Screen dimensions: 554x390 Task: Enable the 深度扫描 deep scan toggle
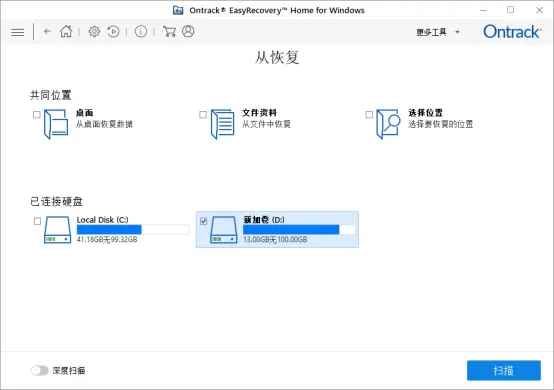coord(40,371)
